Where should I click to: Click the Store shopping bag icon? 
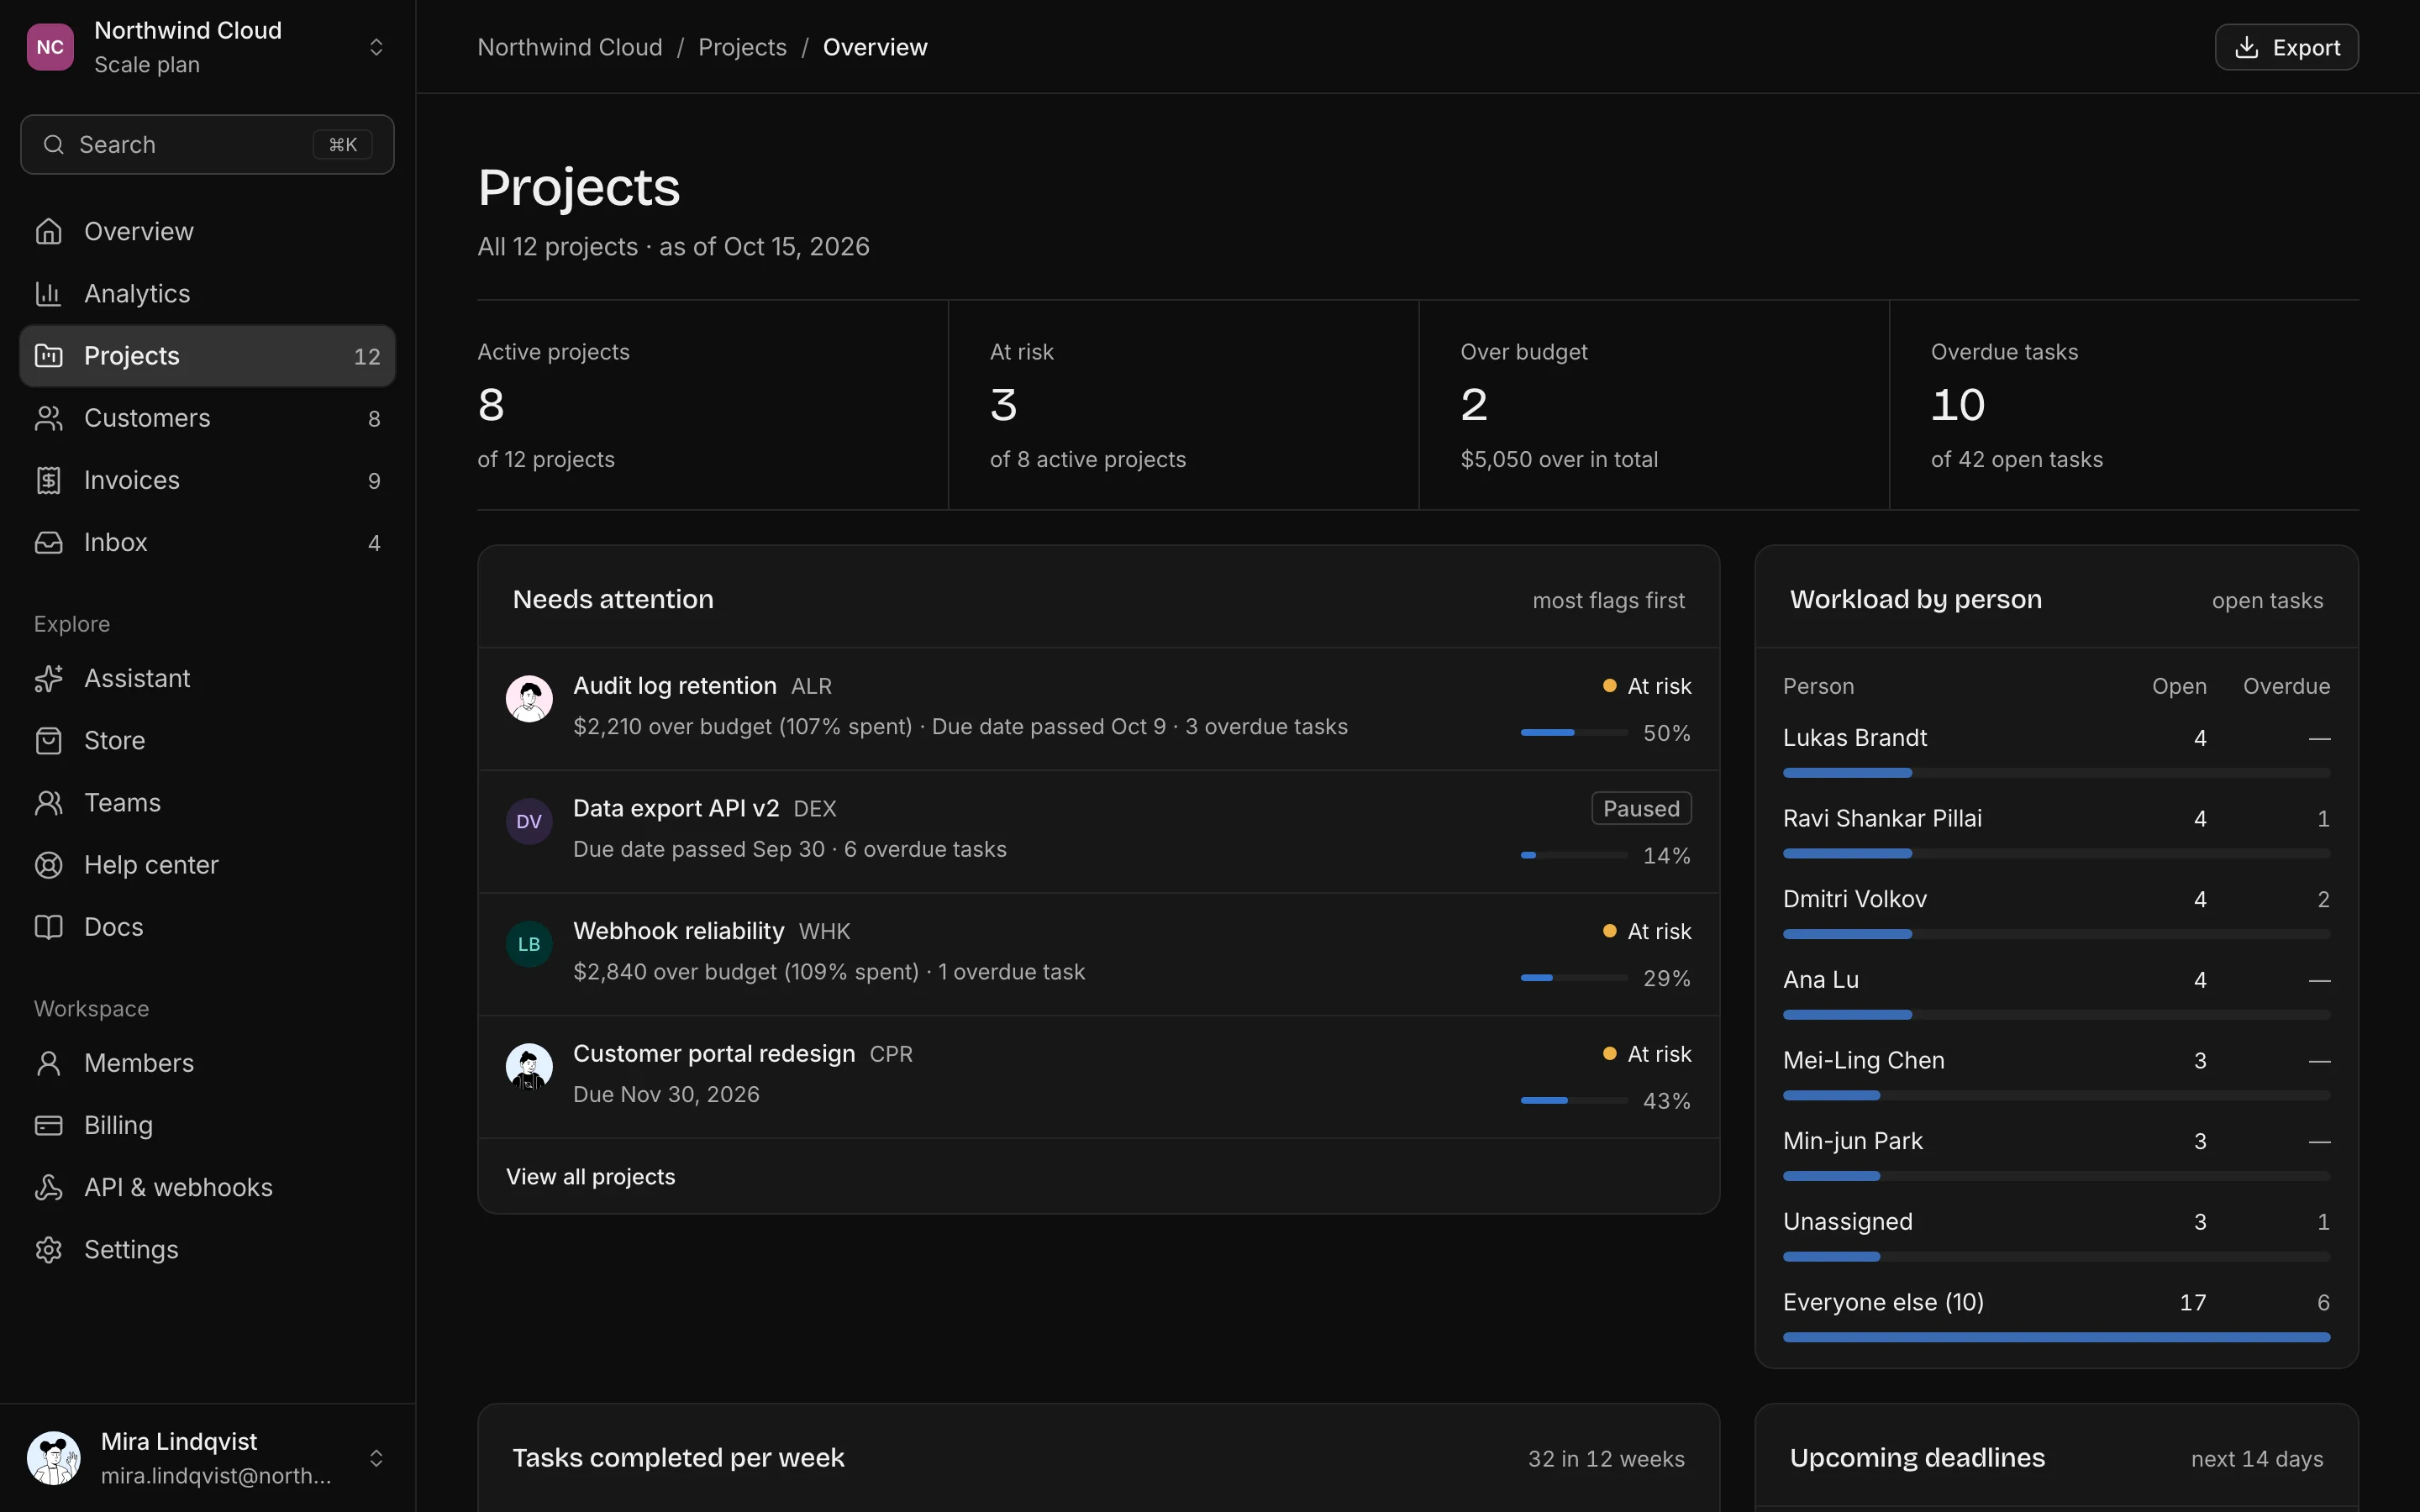[x=48, y=740]
